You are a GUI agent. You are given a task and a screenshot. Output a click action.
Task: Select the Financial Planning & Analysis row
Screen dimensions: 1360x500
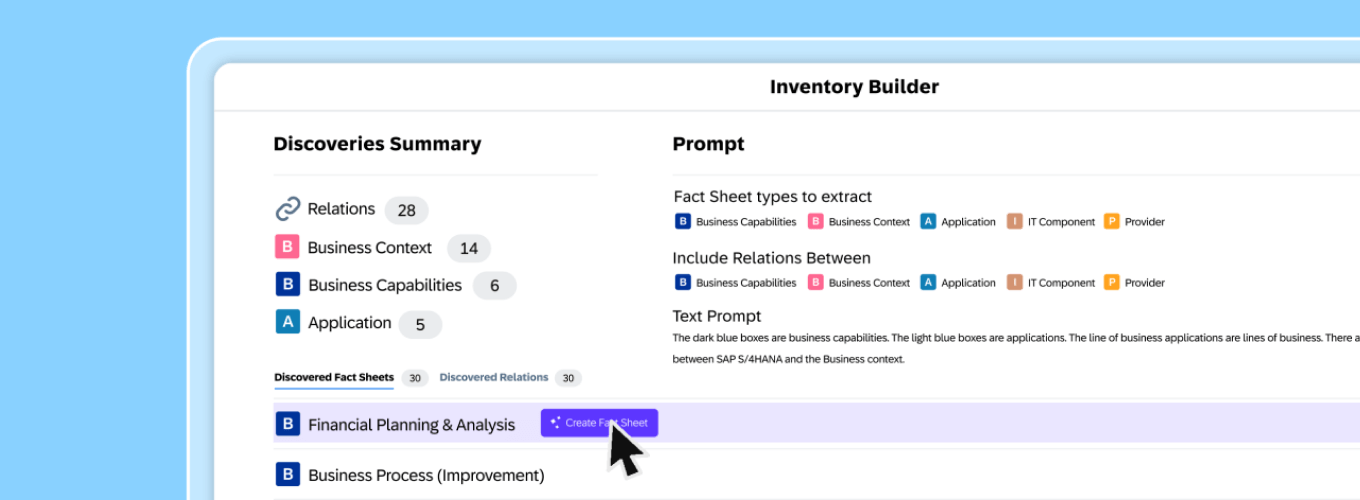411,425
